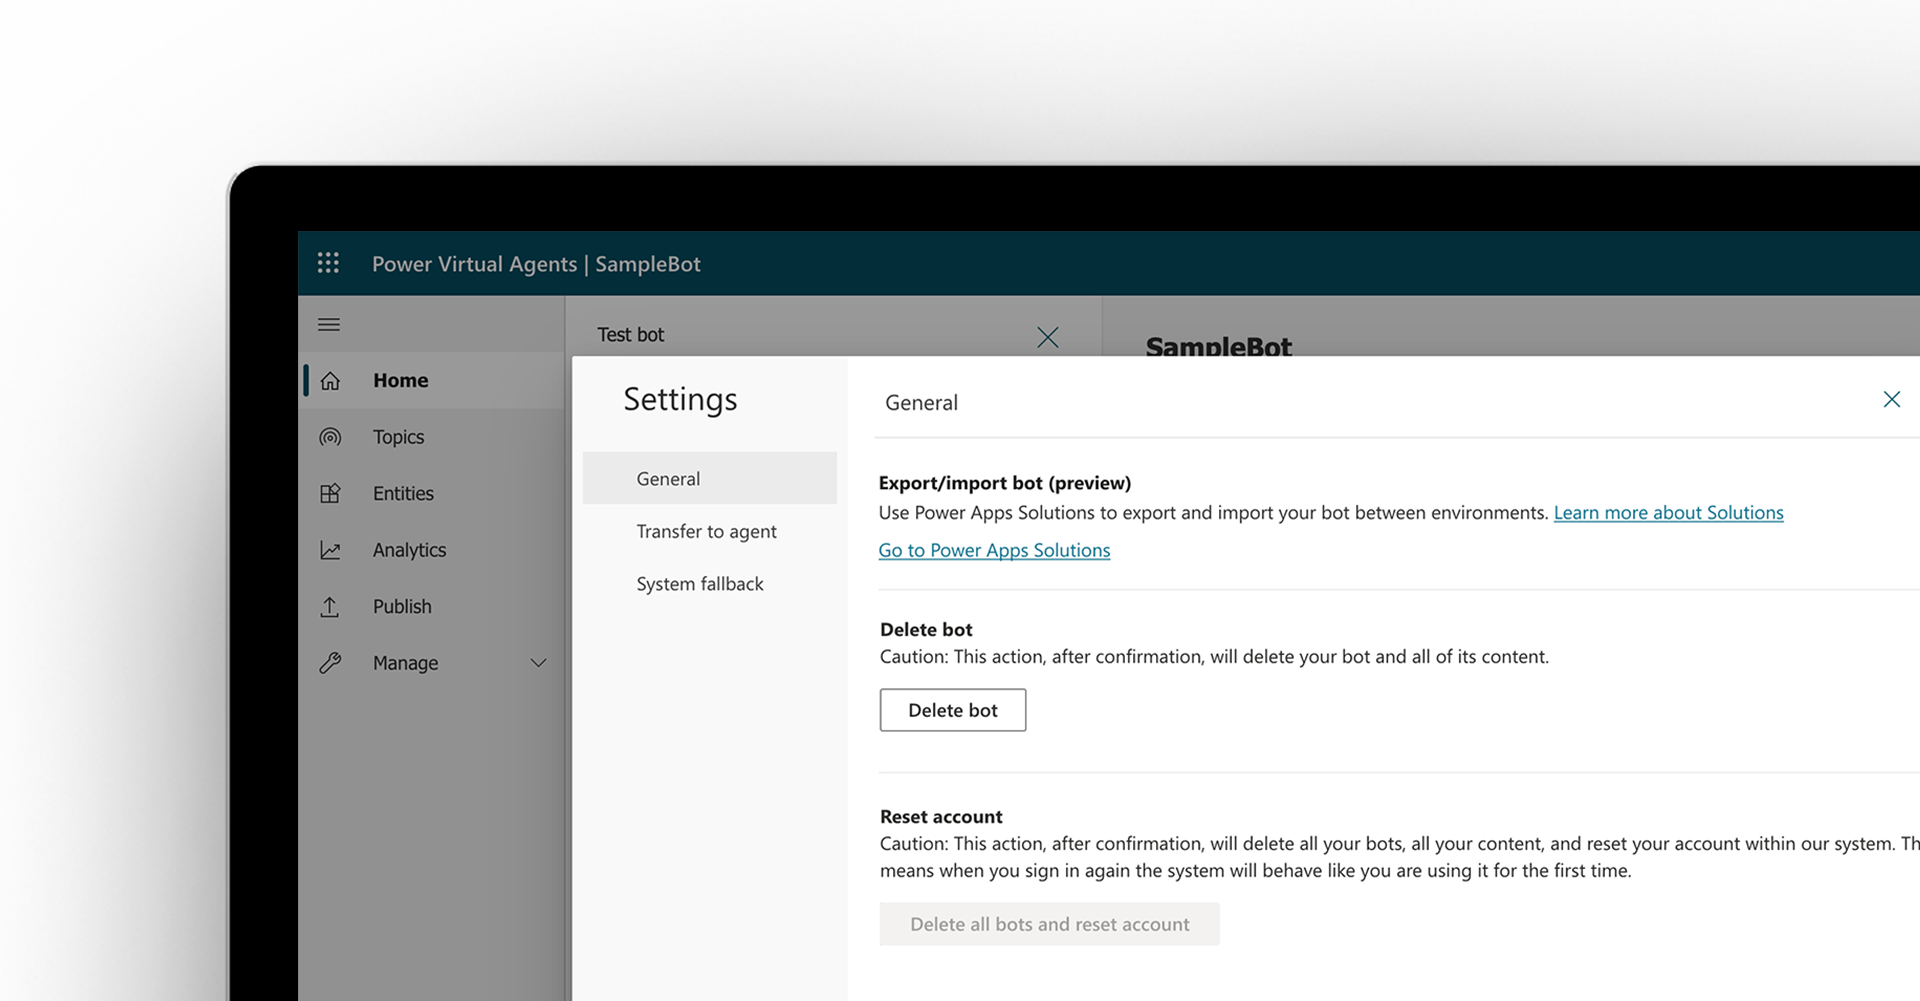This screenshot has width=1920, height=1001.
Task: Open the app launcher waffle icon
Action: [x=328, y=263]
